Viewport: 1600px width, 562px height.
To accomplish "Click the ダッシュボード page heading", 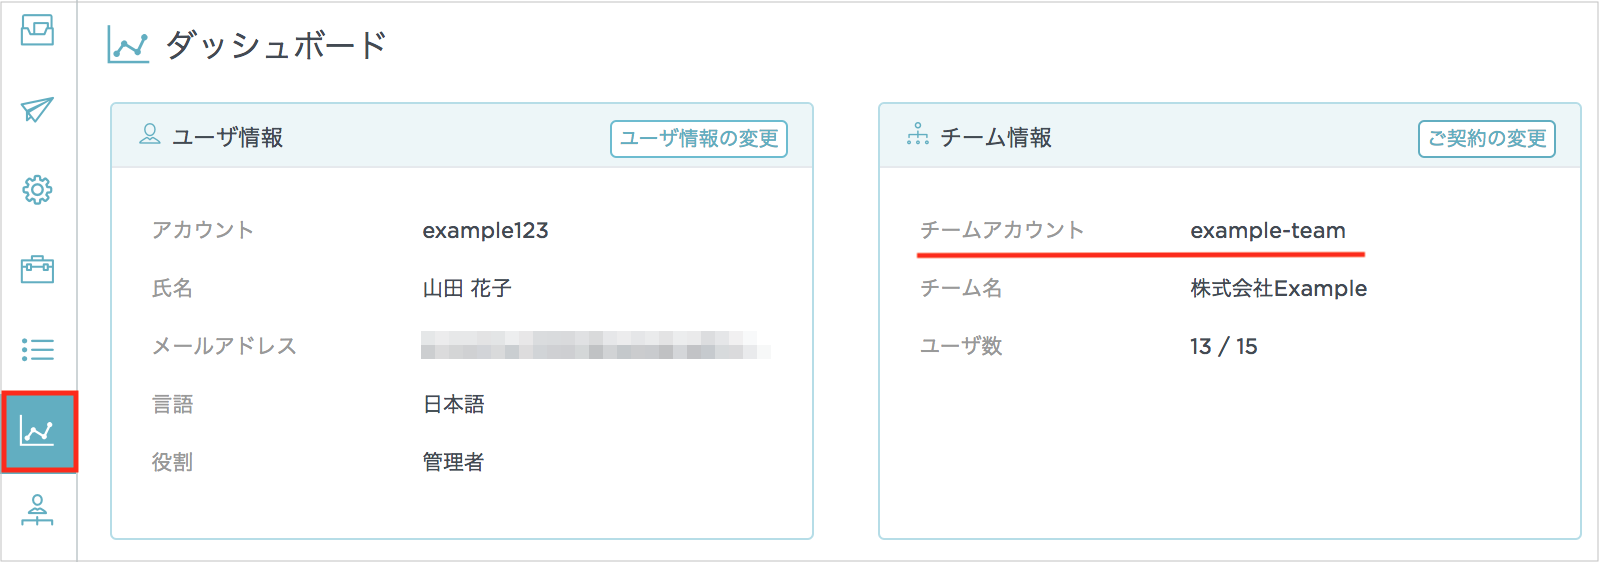I will coord(276,46).
